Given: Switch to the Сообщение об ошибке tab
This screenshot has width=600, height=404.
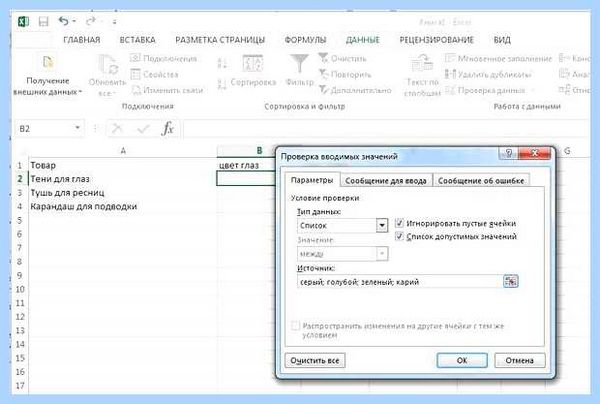Looking at the screenshot, I should pos(481,181).
